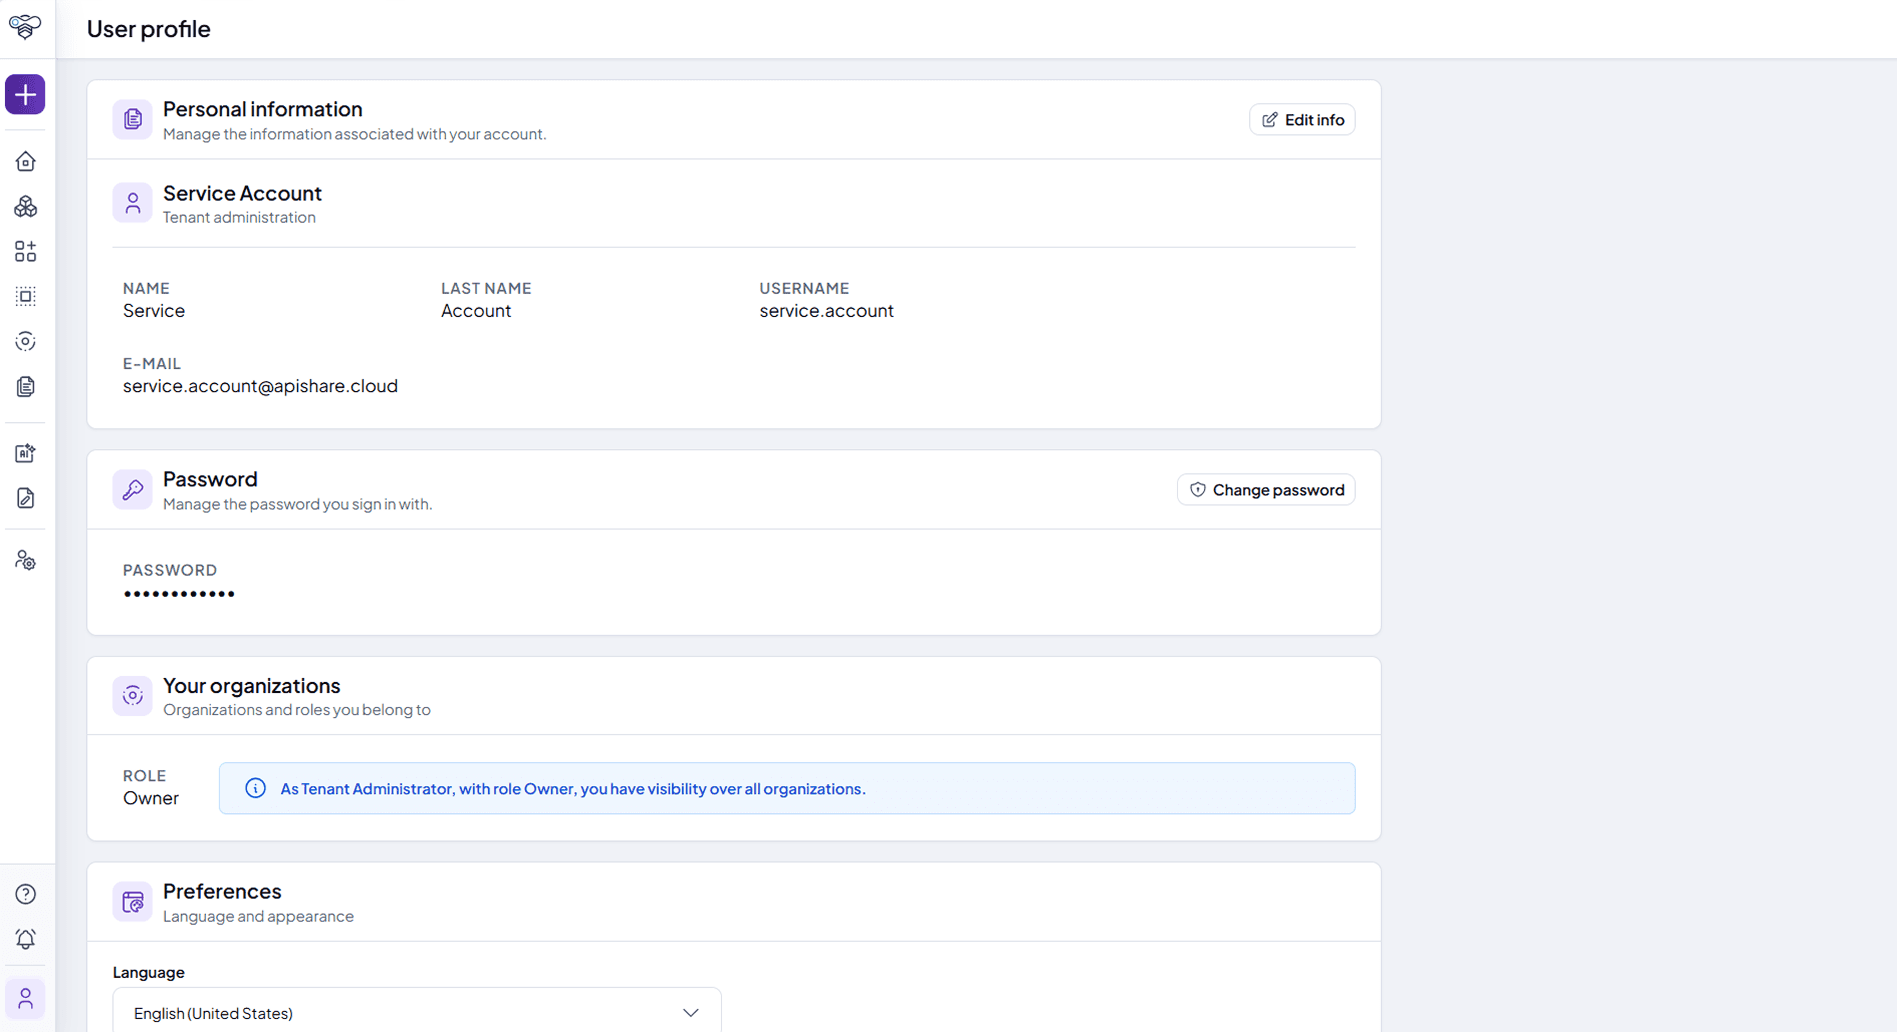
Task: Click the Tenant administration subtitle
Action: point(239,217)
